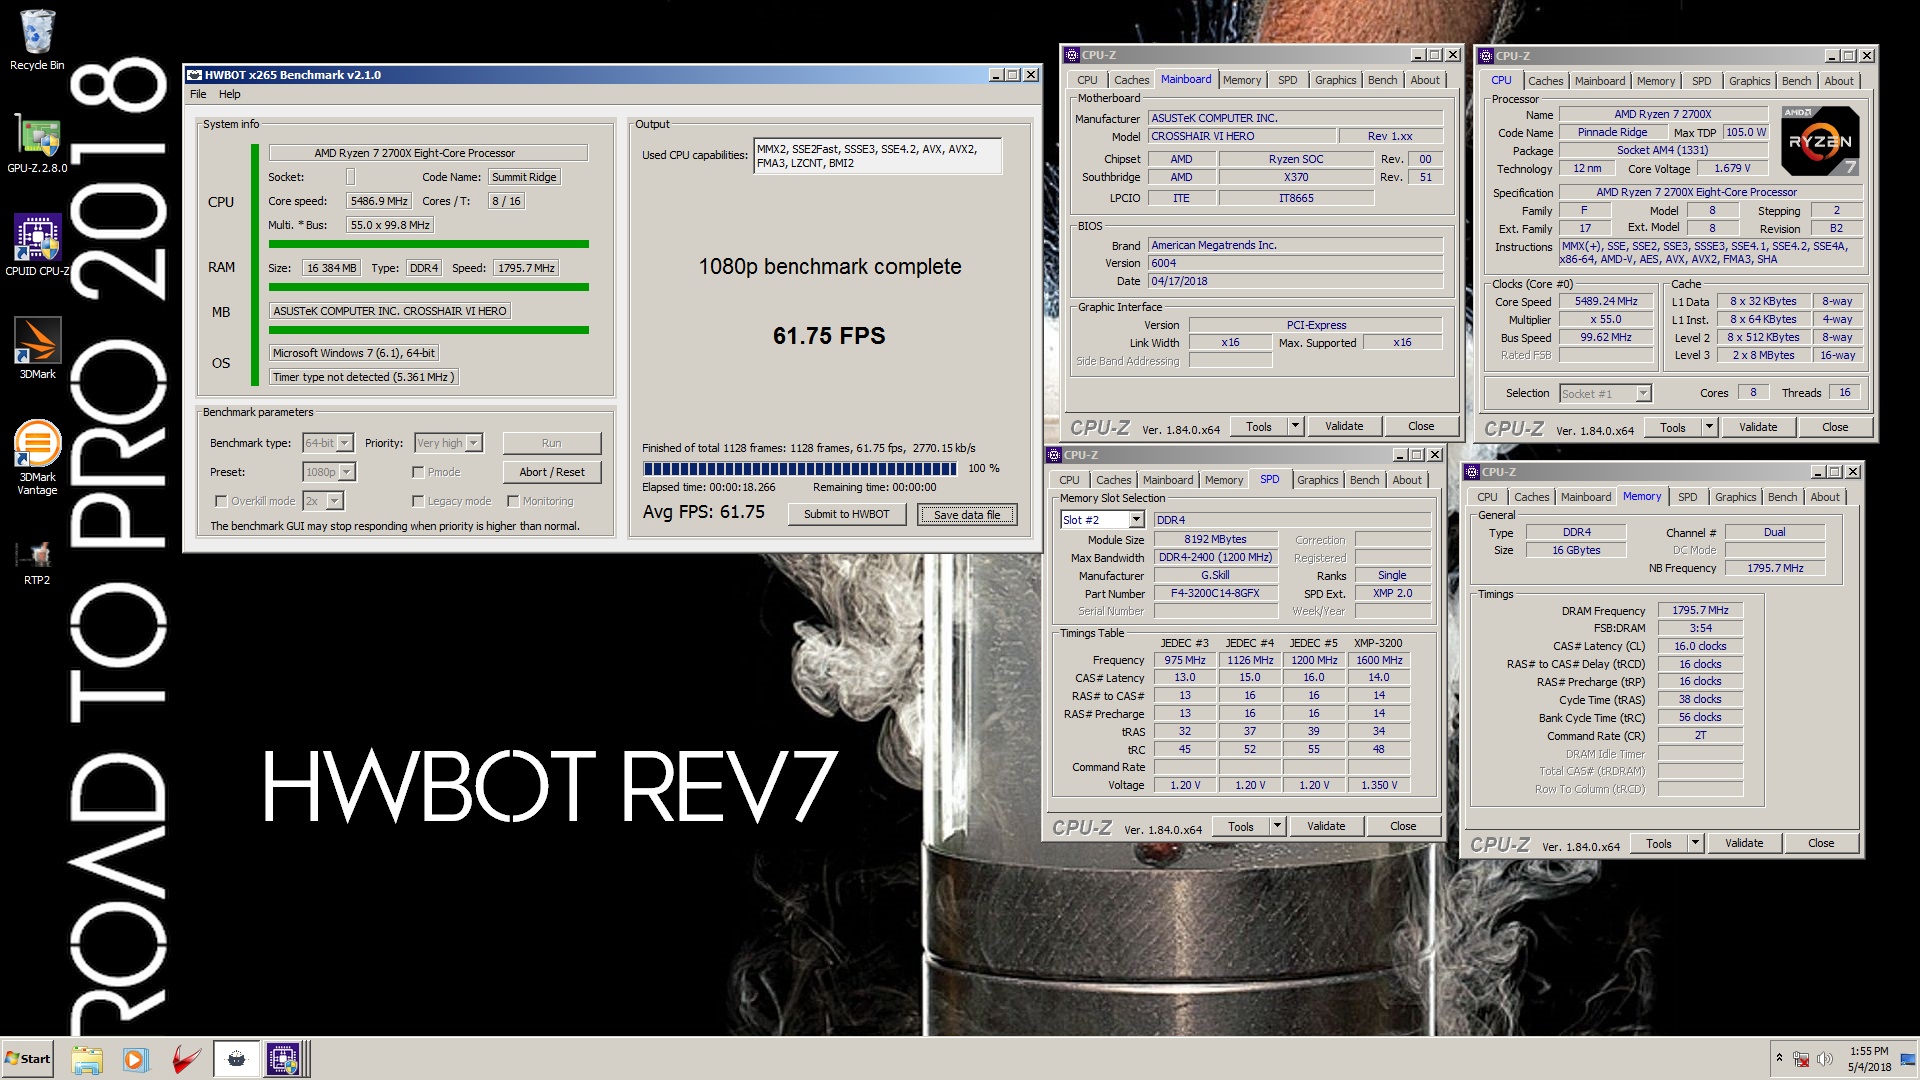This screenshot has height=1080, width=1920.
Task: Click the Used CPU capabilities text box
Action: click(877, 156)
